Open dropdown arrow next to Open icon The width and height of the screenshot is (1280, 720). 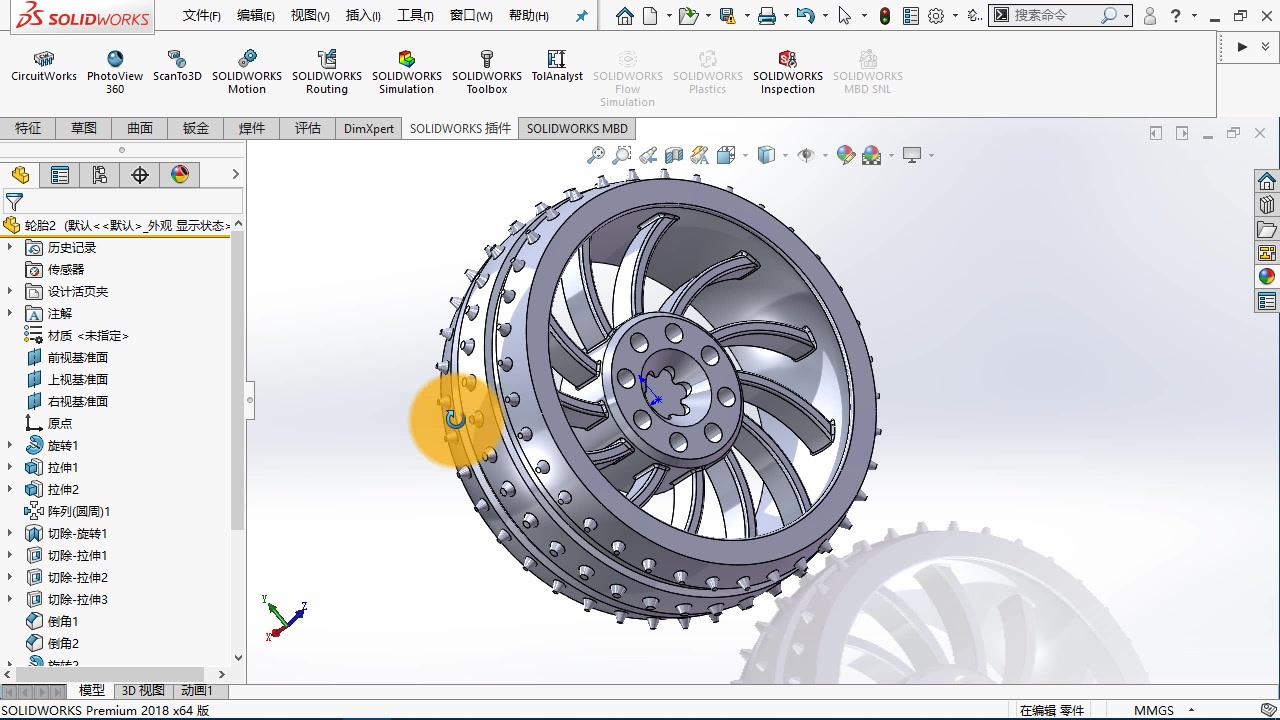(x=707, y=15)
